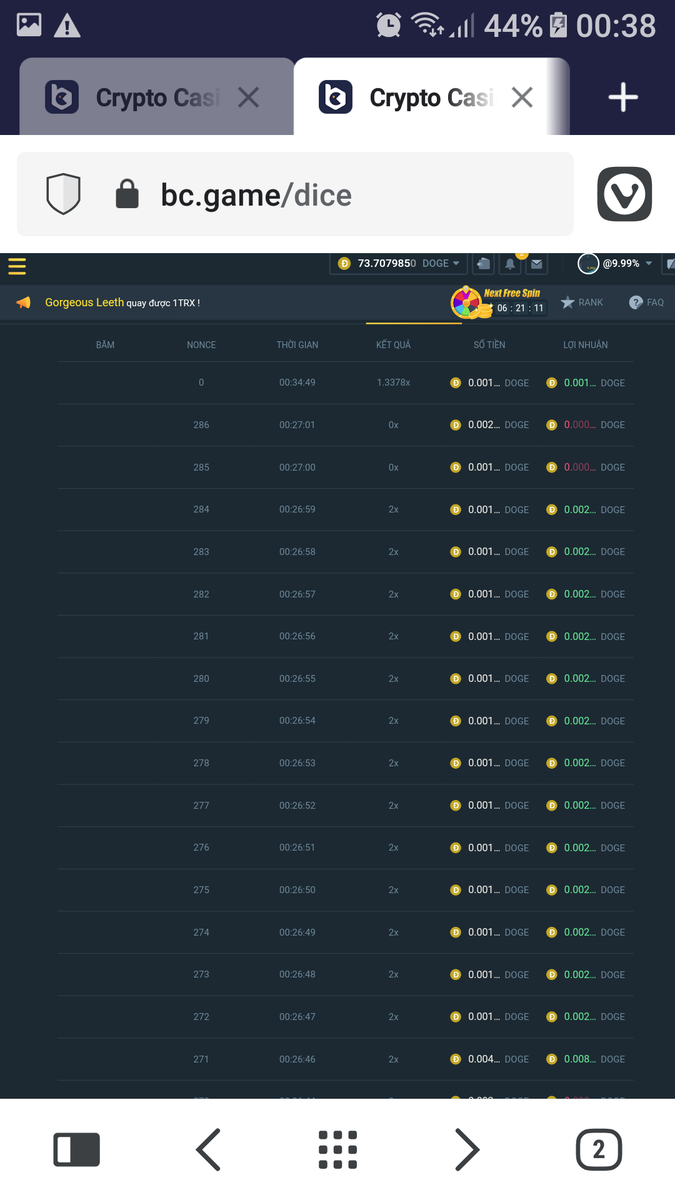Open a new browser tab with plus
The height and width of the screenshot is (1200, 675).
623,97
